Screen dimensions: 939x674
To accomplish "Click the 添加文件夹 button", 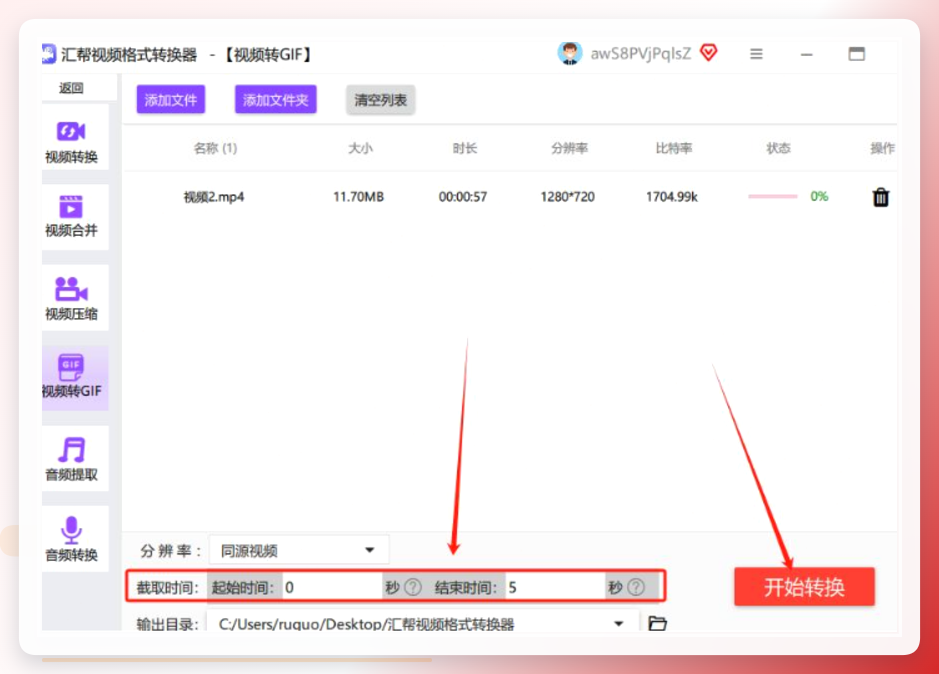I will 275,99.
